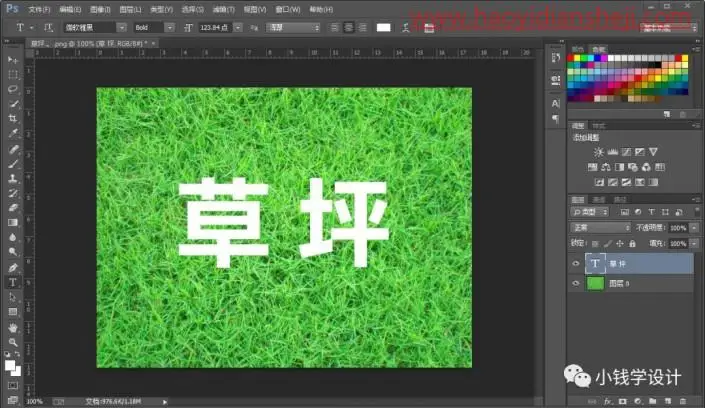This screenshot has height=408, width=705.
Task: Pick the red swatch in Swatches panel
Action: click(571, 58)
